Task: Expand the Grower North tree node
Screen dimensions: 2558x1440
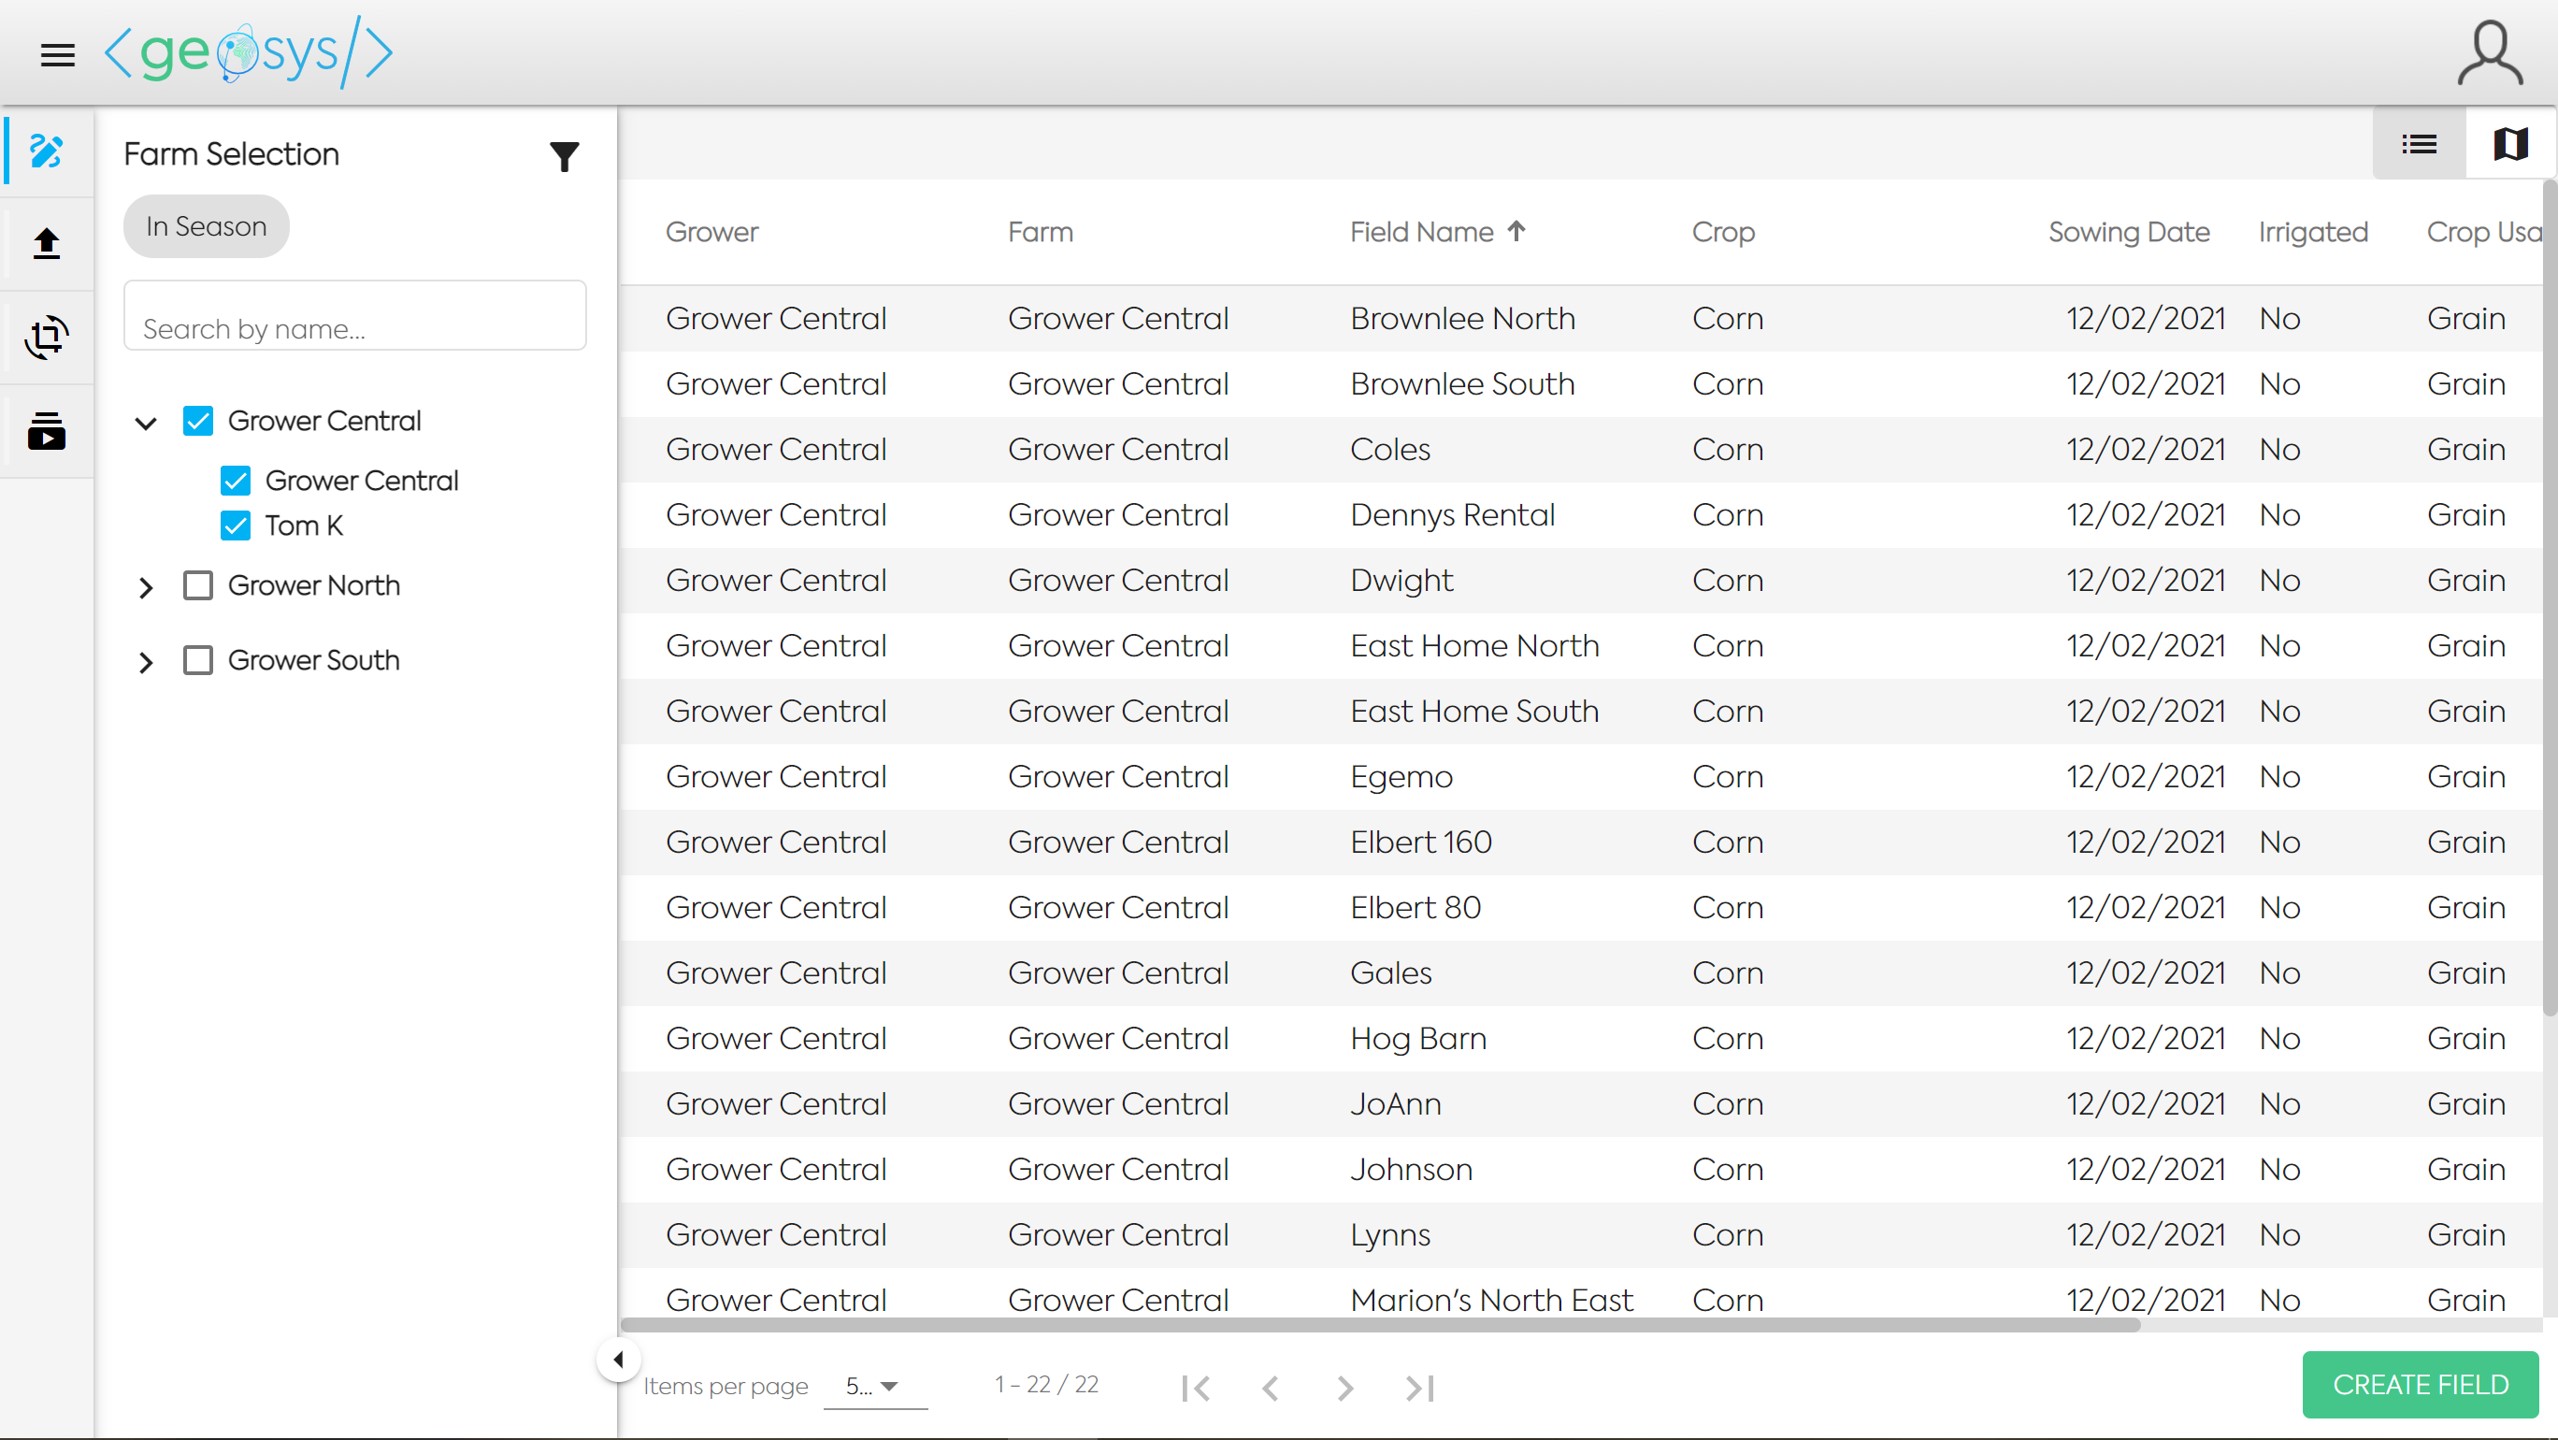Action: (146, 587)
